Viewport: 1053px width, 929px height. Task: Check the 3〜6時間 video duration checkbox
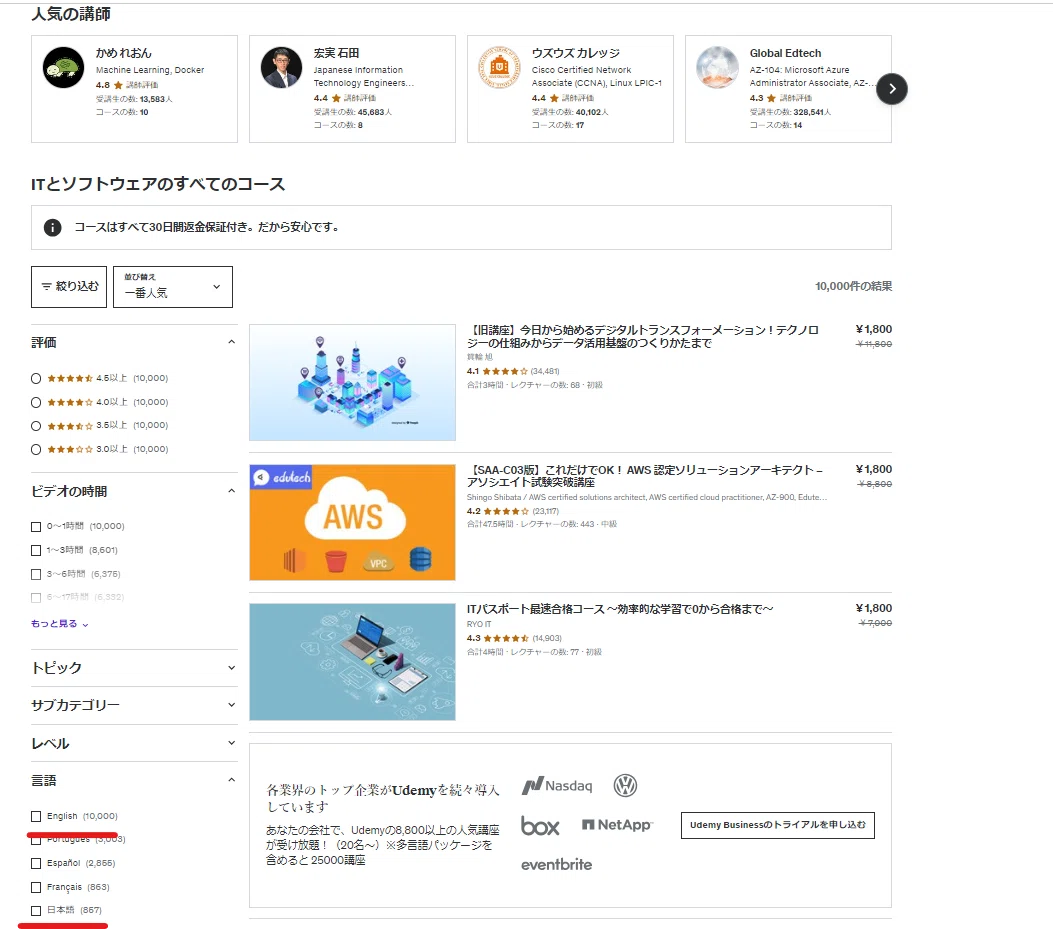(36, 574)
